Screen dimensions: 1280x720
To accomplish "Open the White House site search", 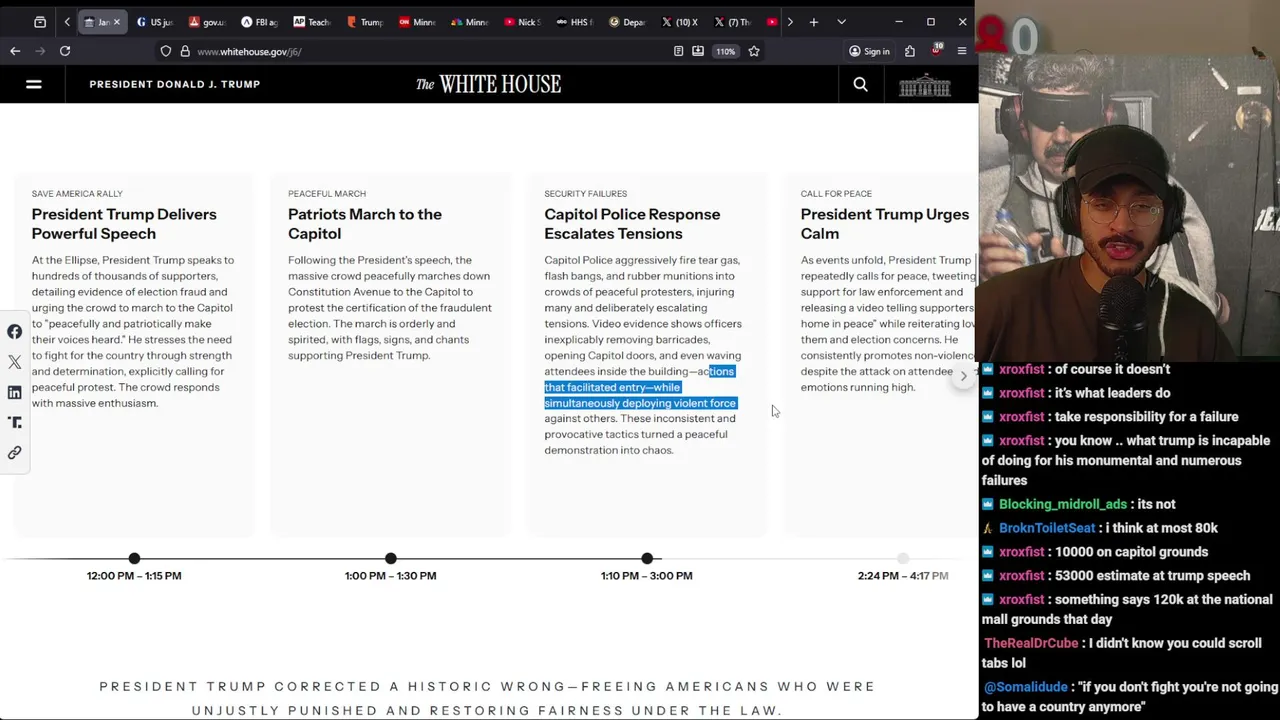I will tap(860, 84).
